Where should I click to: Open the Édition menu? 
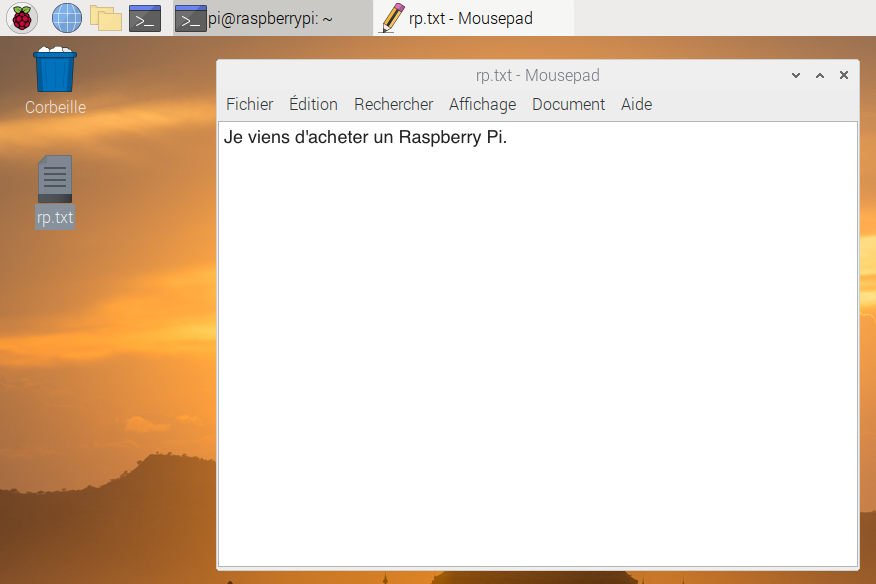pos(313,104)
